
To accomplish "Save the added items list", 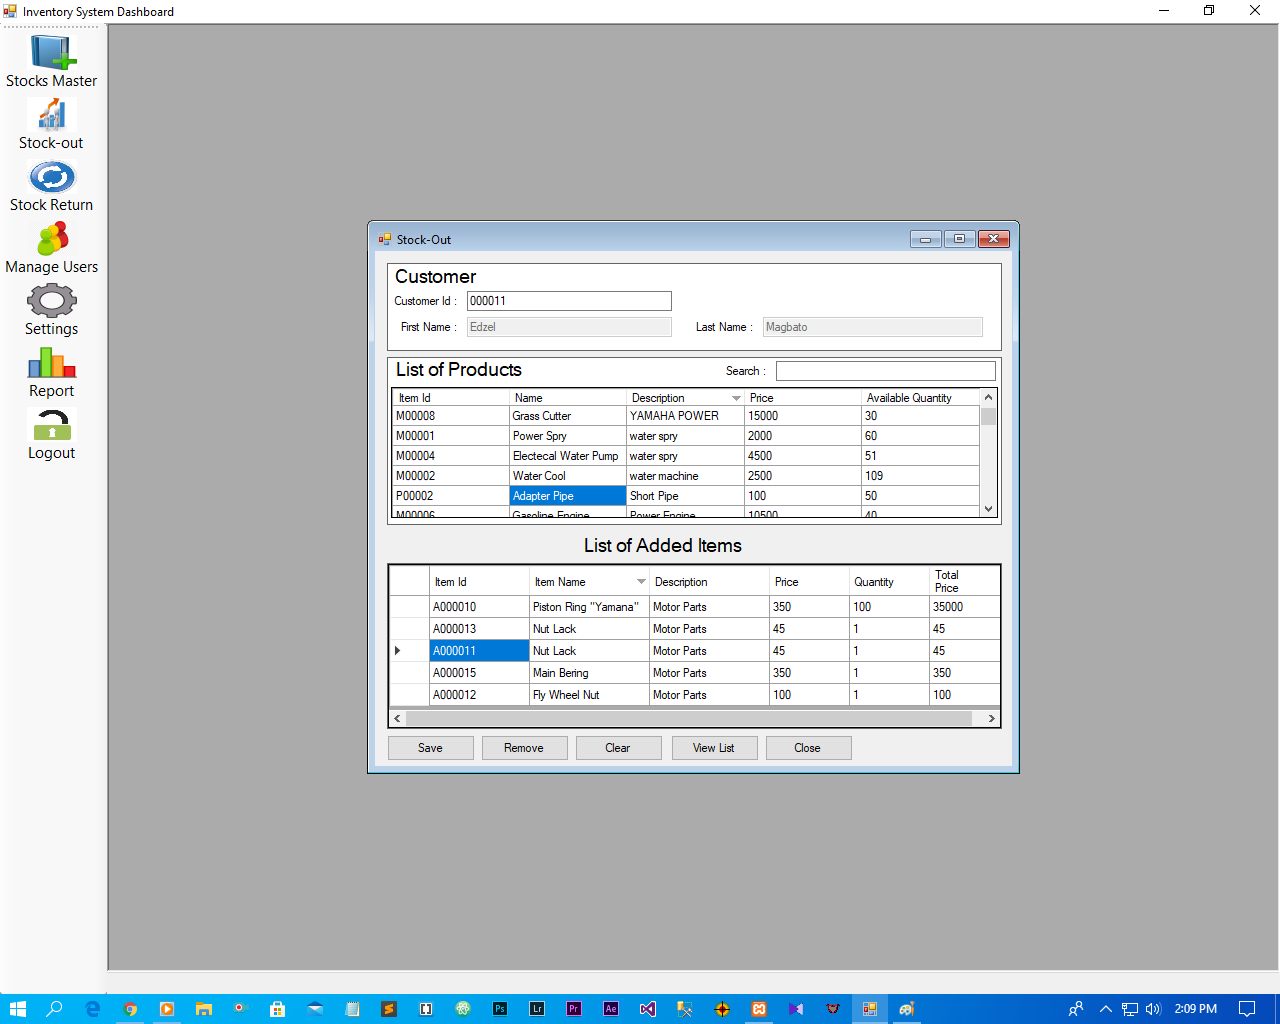I will pyautogui.click(x=430, y=747).
